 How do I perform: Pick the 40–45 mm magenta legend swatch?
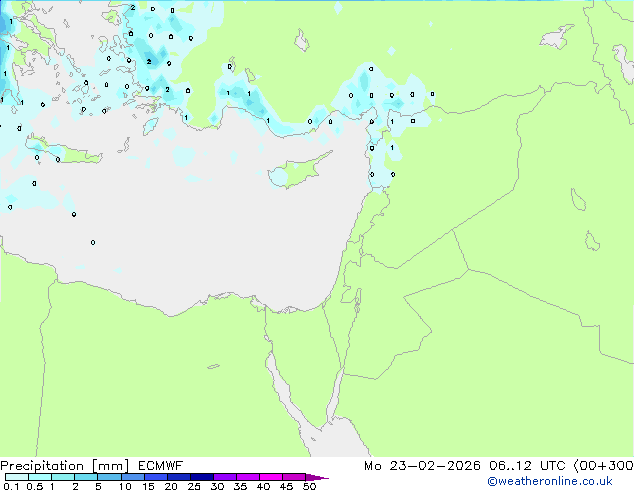(x=271, y=477)
